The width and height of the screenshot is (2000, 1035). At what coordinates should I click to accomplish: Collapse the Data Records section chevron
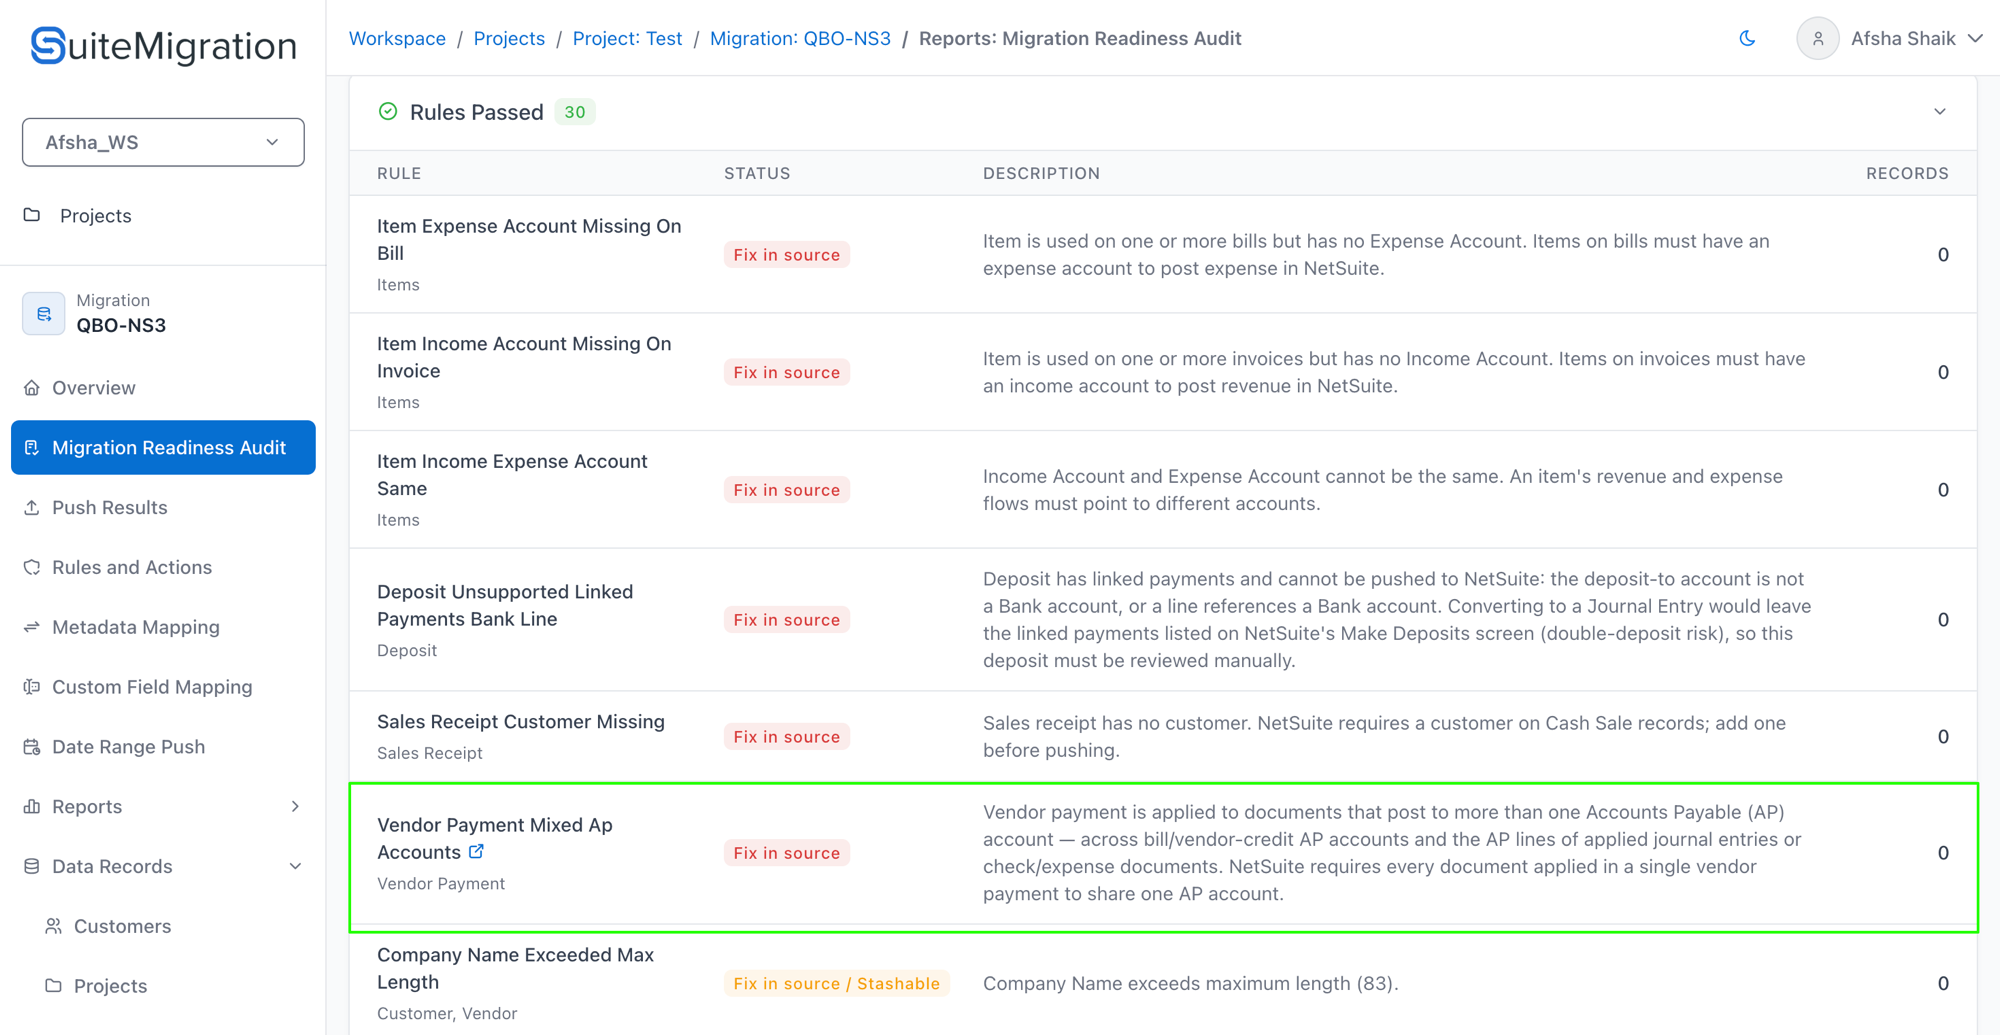click(x=295, y=866)
